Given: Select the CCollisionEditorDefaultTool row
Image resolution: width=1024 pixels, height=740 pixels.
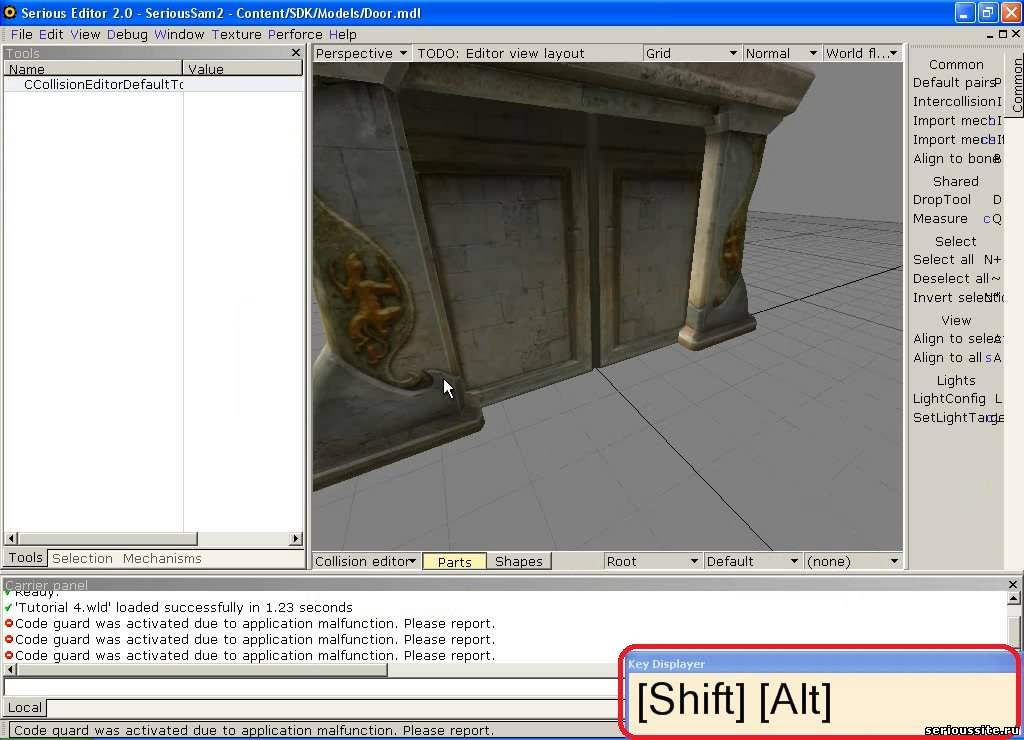Looking at the screenshot, I should point(154,85).
